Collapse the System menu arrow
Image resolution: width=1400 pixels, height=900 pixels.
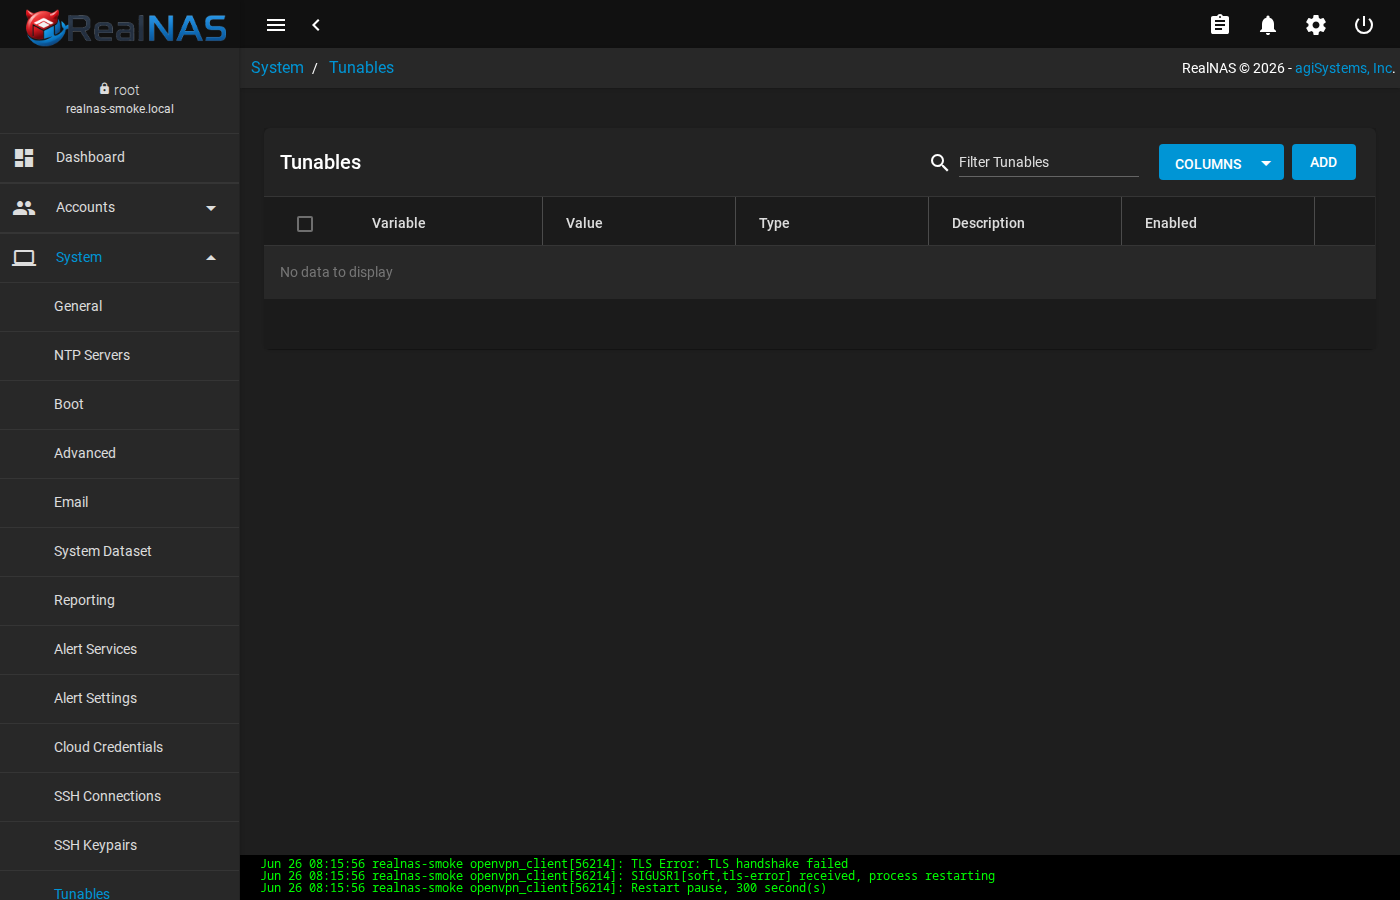point(211,258)
